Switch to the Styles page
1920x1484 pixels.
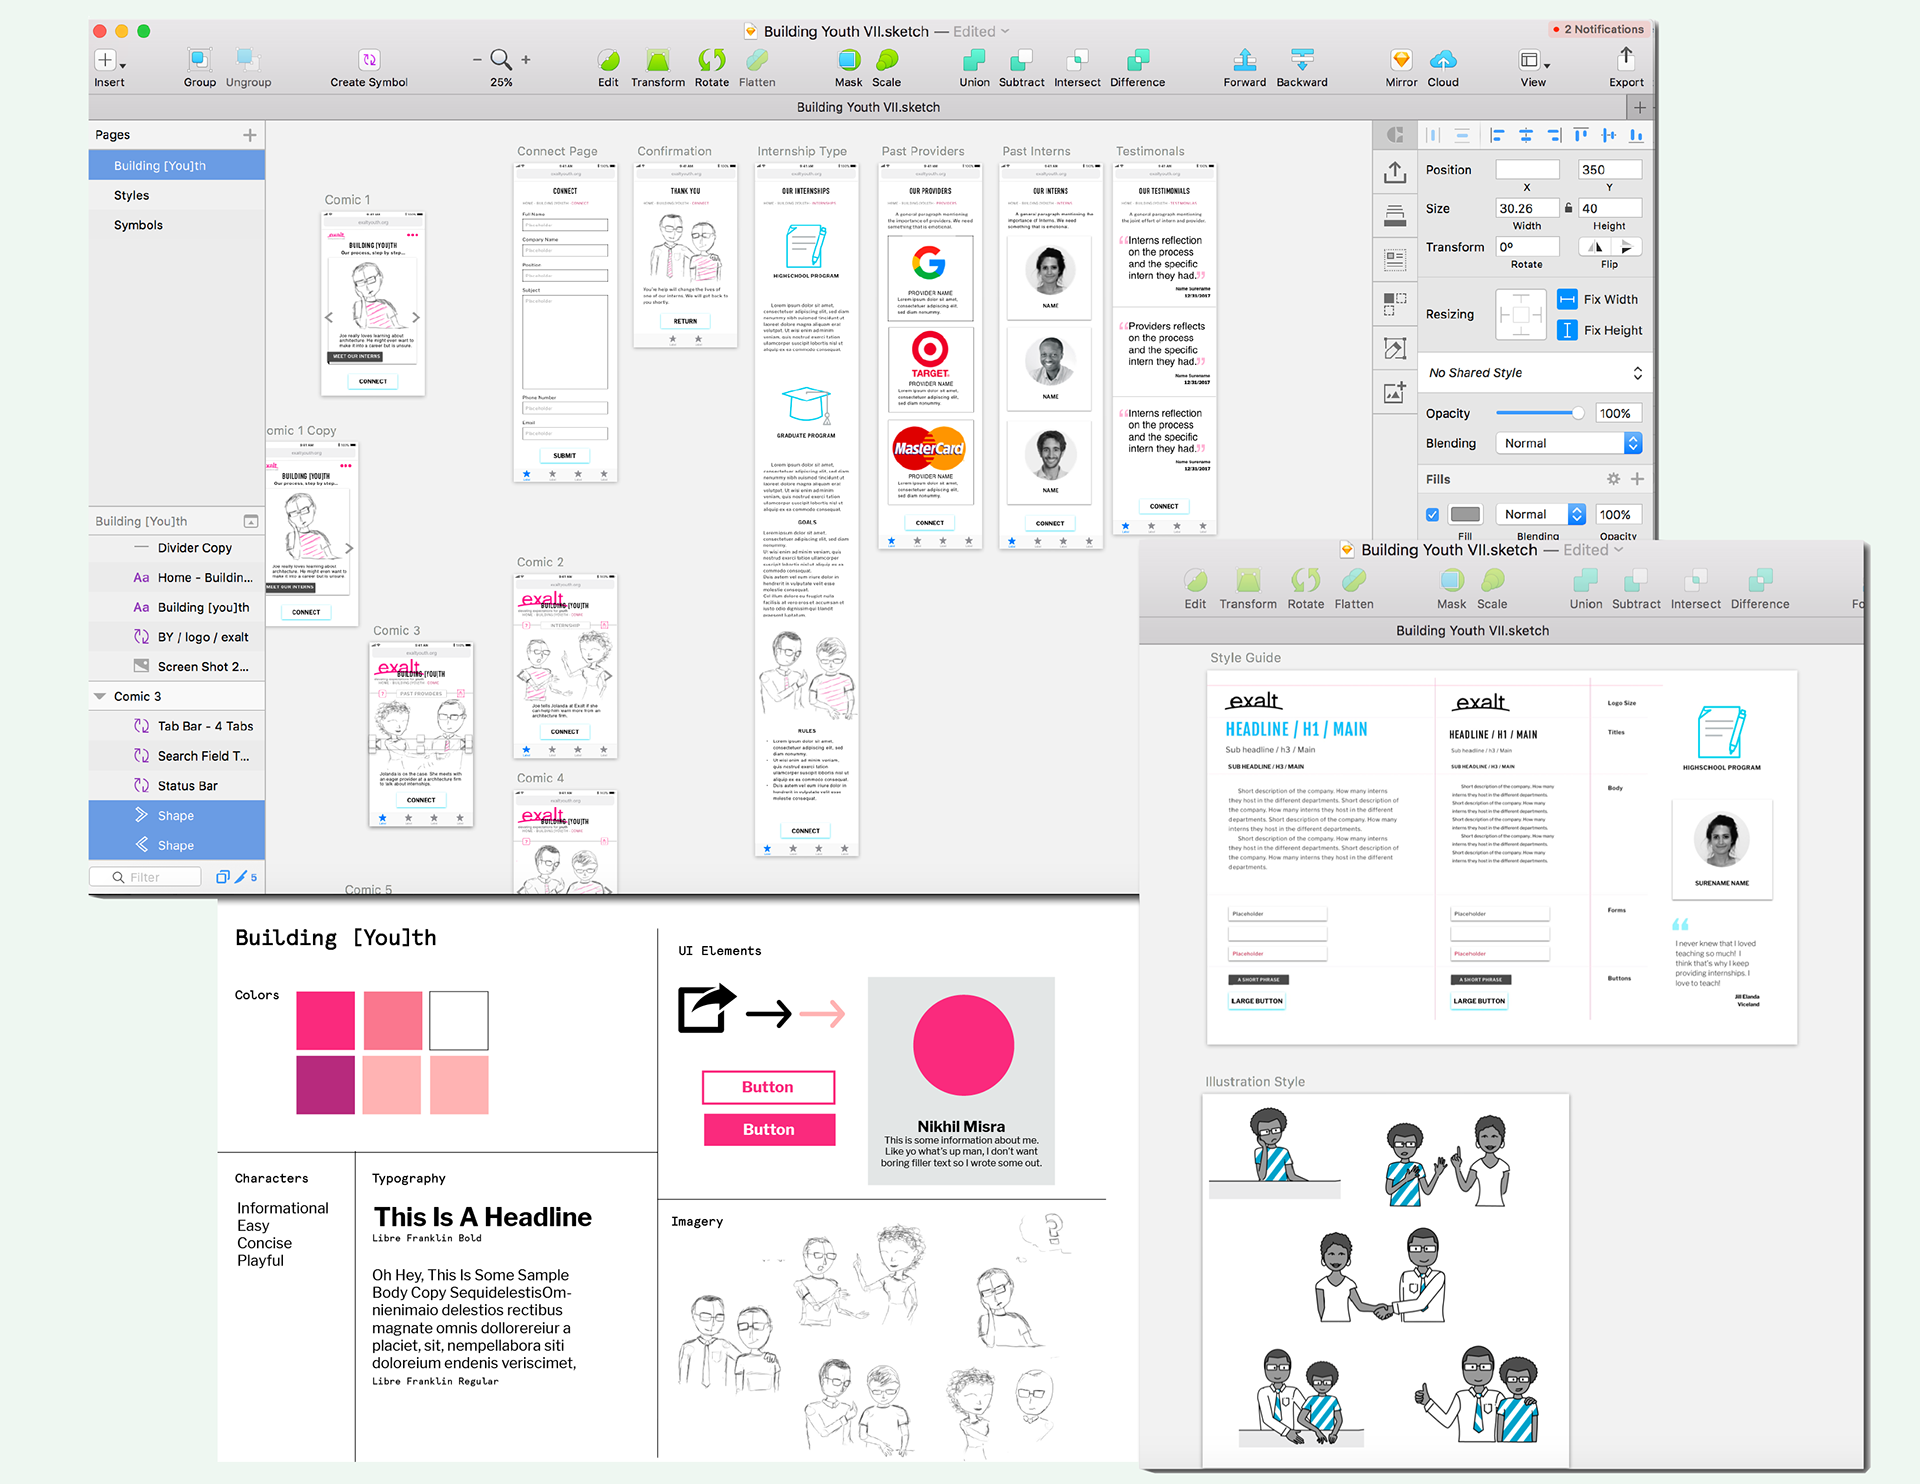pos(177,195)
